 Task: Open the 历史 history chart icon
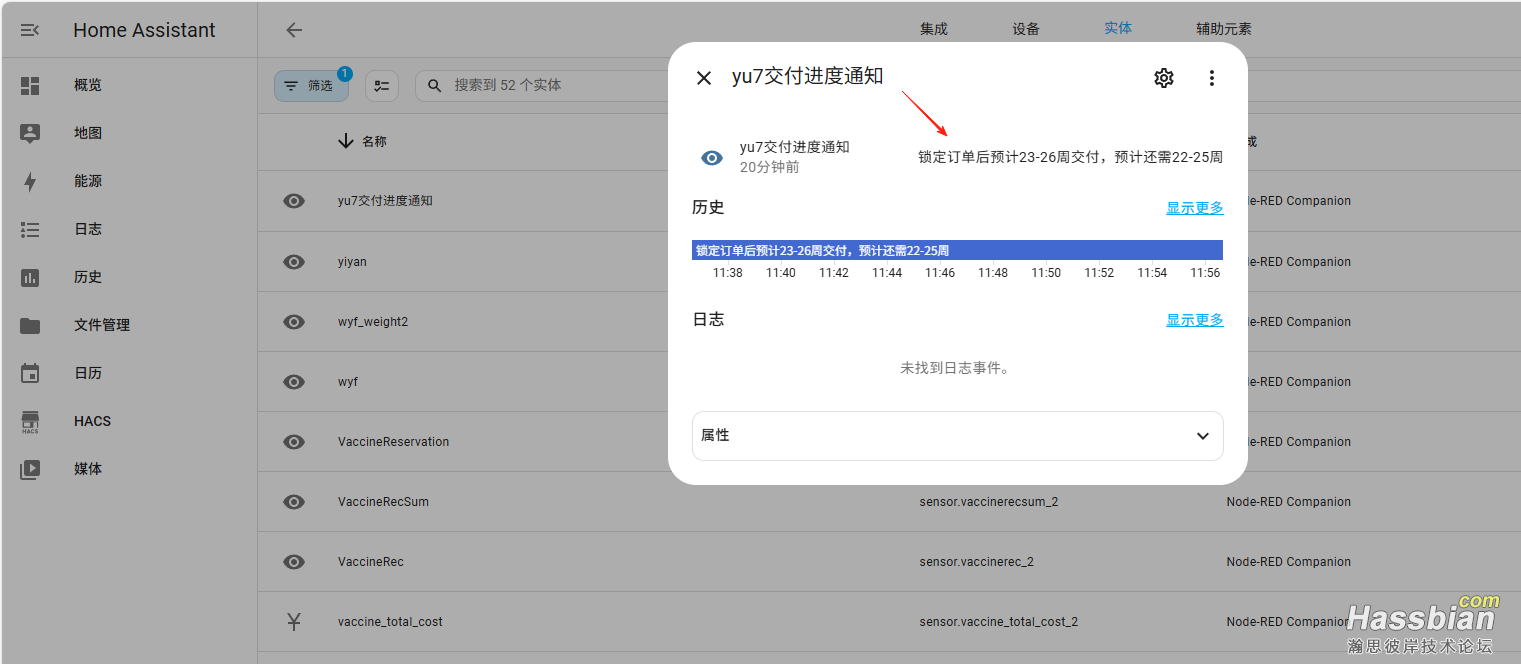coord(30,277)
